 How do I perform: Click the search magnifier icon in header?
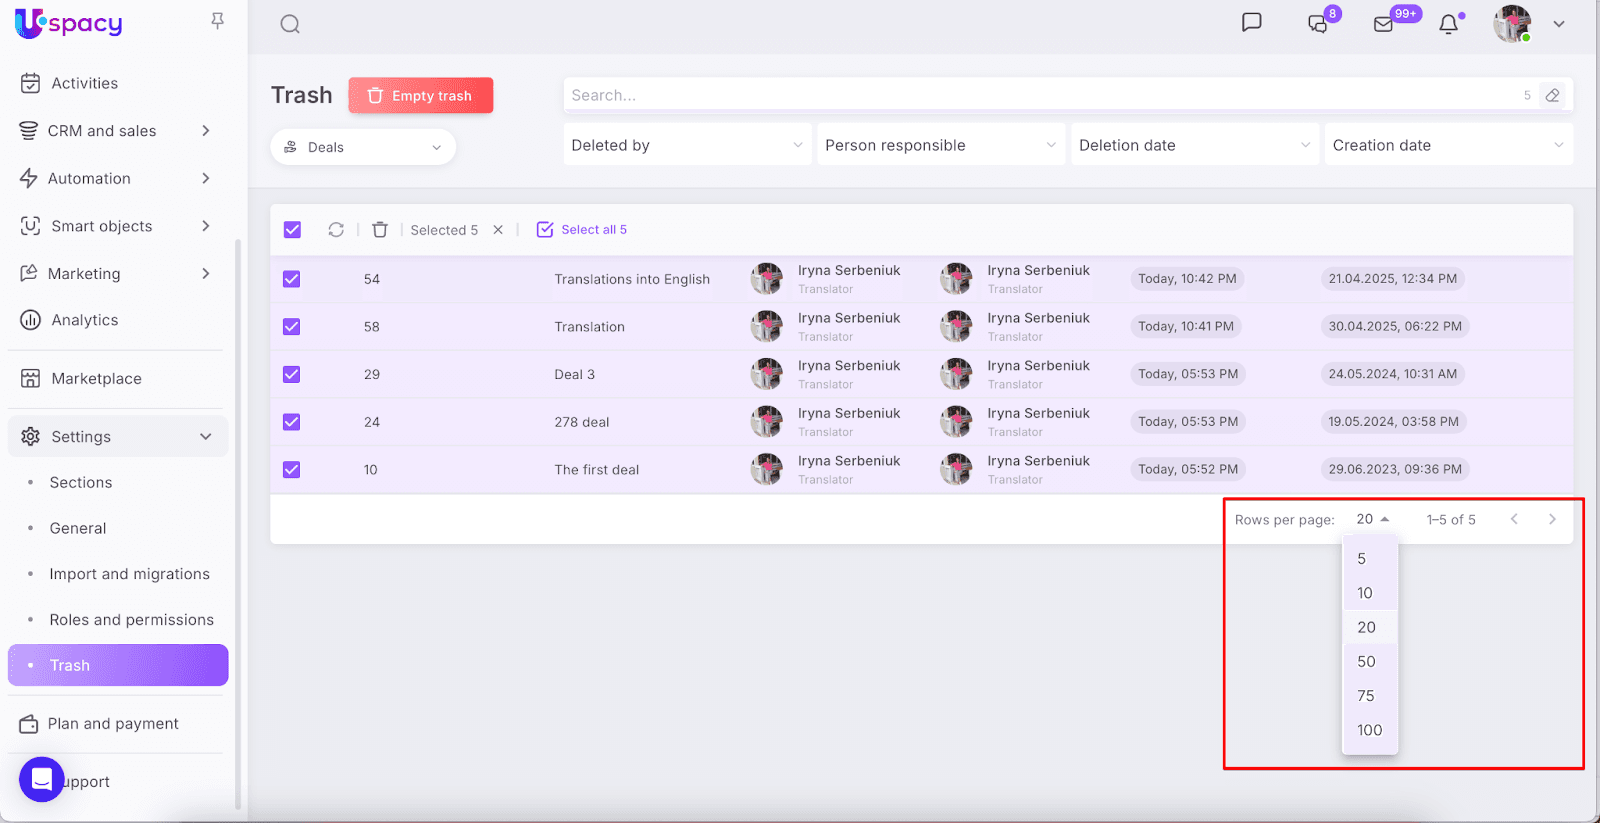[x=290, y=24]
